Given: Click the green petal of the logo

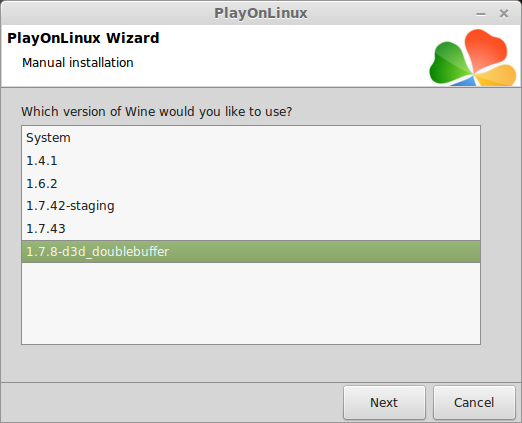Looking at the screenshot, I should [x=448, y=63].
